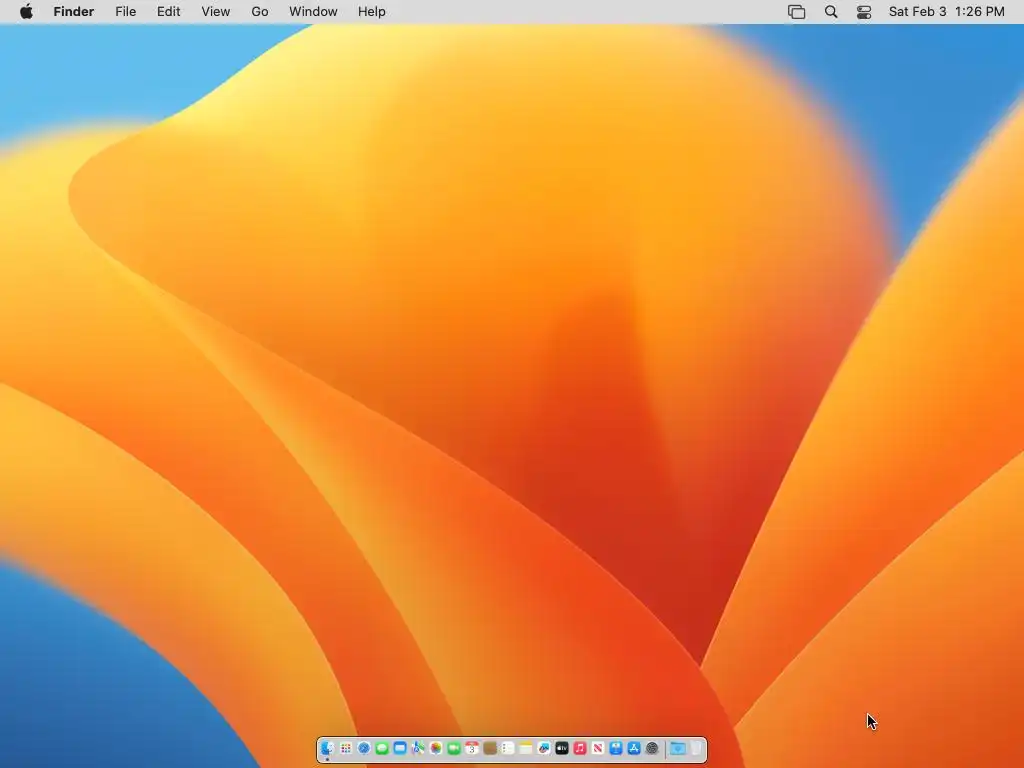Open the Finder application menu
The image size is (1024, 768).
click(x=74, y=12)
